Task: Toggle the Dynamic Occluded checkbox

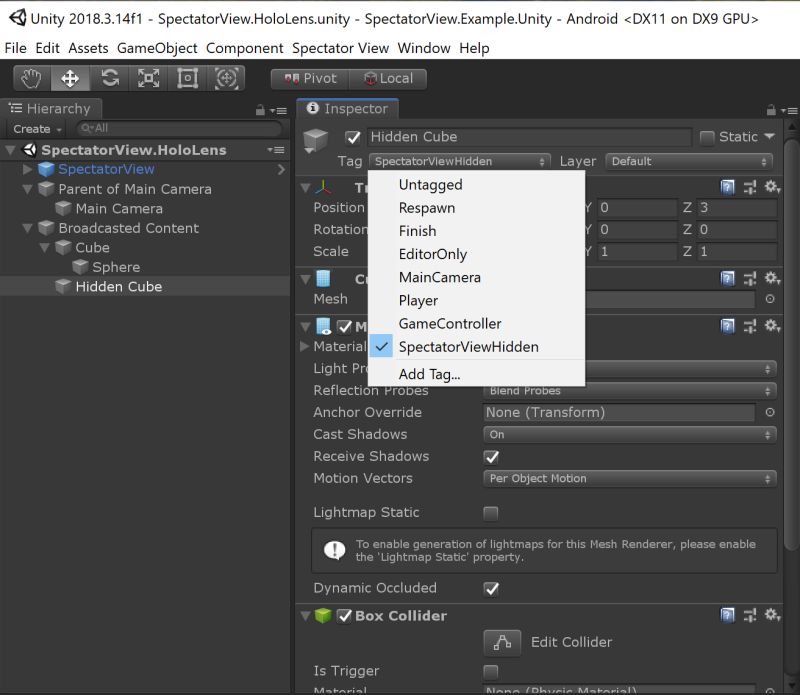Action: pyautogui.click(x=491, y=588)
